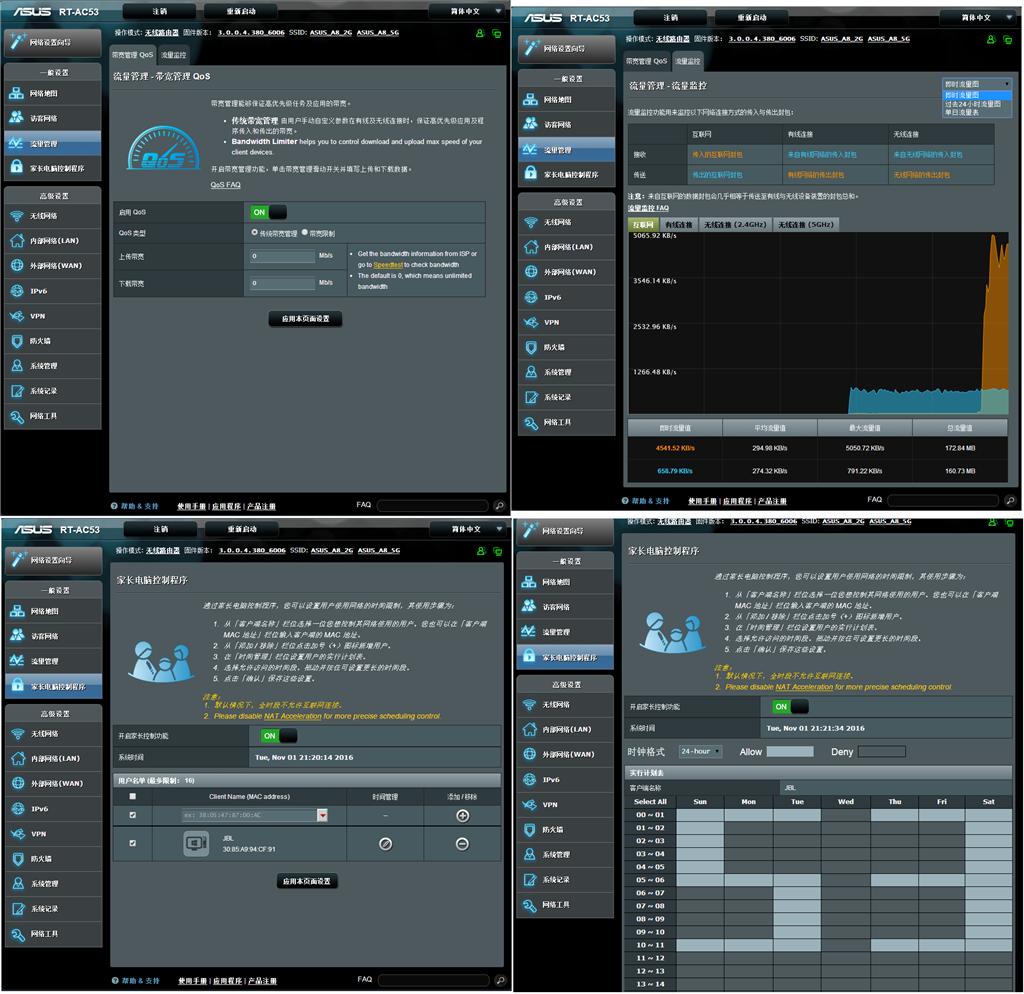1024x994 pixels.
Task: Uncheck JBL client row checkbox
Action: pos(133,843)
